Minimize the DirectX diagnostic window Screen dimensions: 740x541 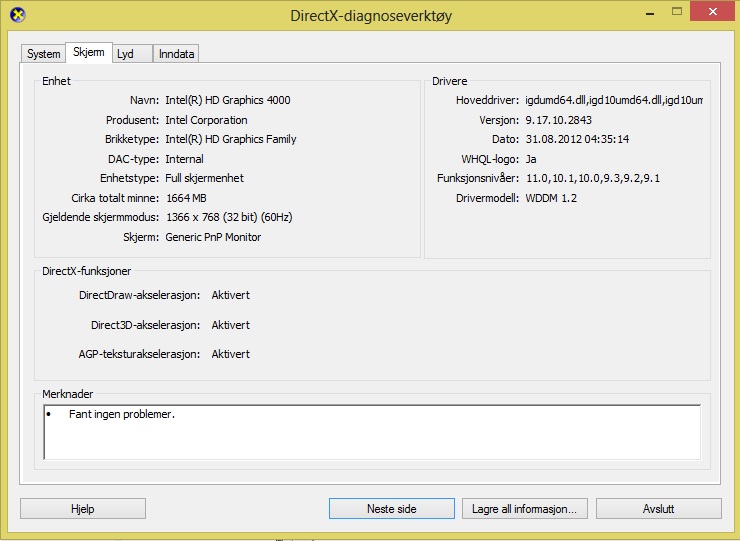pos(650,13)
